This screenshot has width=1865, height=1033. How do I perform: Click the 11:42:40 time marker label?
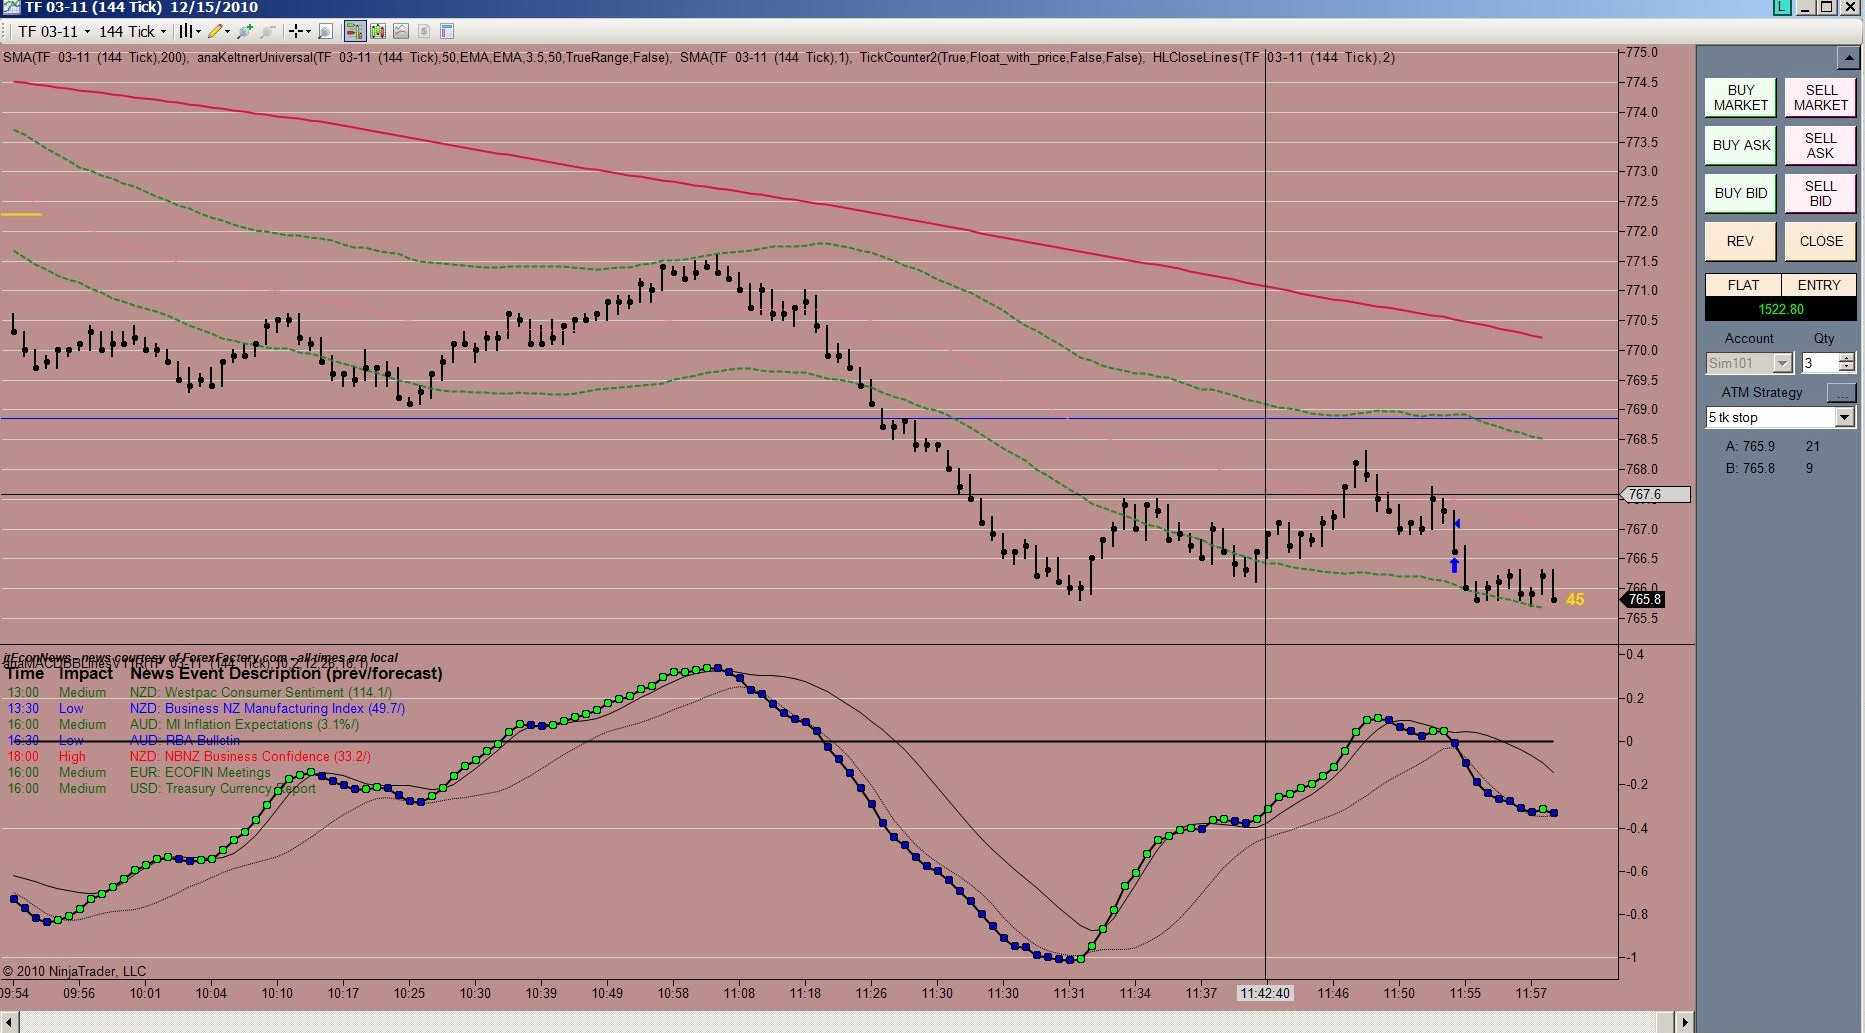[1265, 993]
